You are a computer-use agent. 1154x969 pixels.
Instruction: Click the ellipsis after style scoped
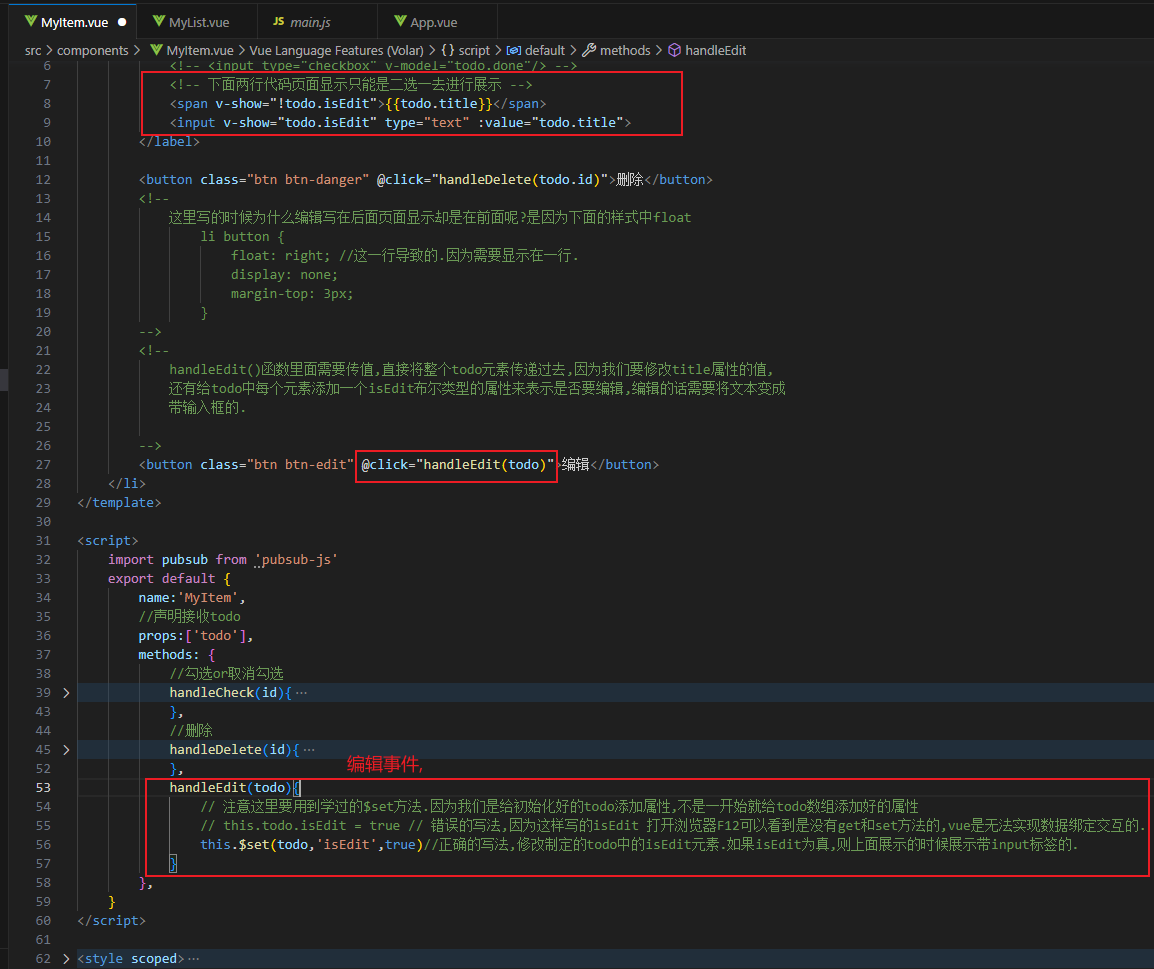[194, 959]
